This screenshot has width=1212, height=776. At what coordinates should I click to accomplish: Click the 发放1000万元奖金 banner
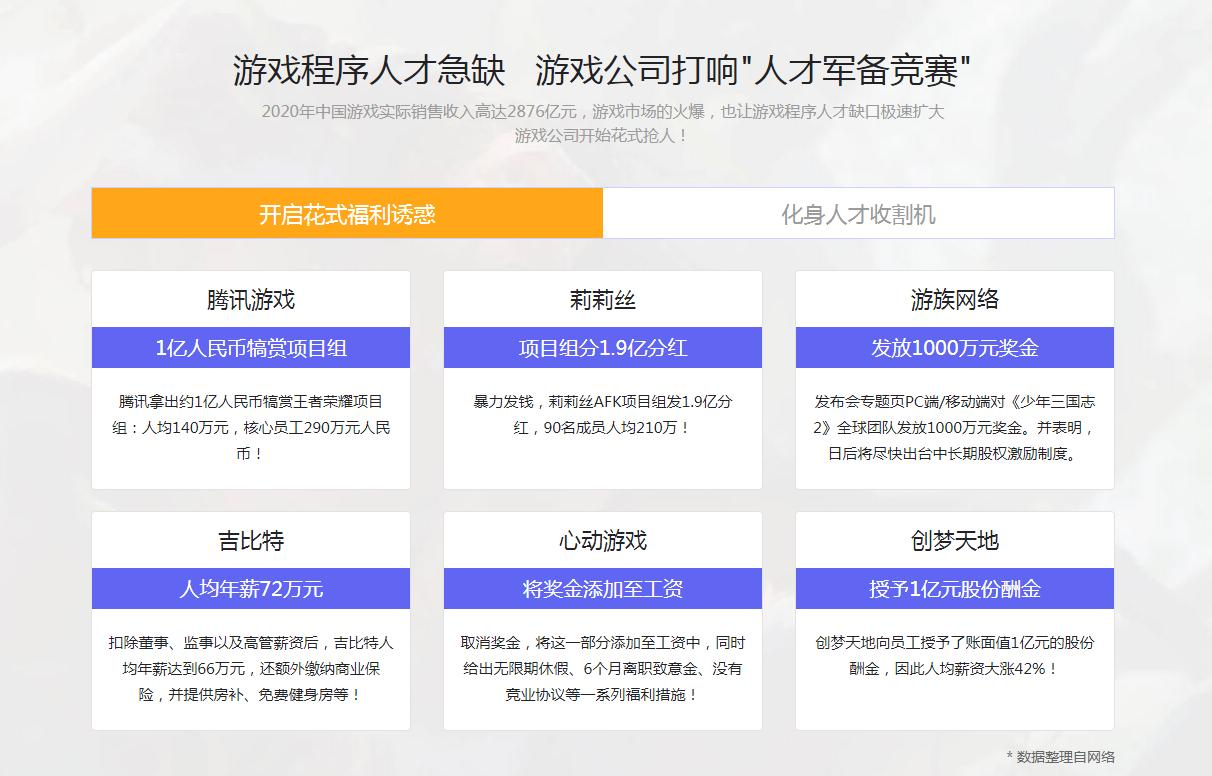pyautogui.click(x=954, y=348)
